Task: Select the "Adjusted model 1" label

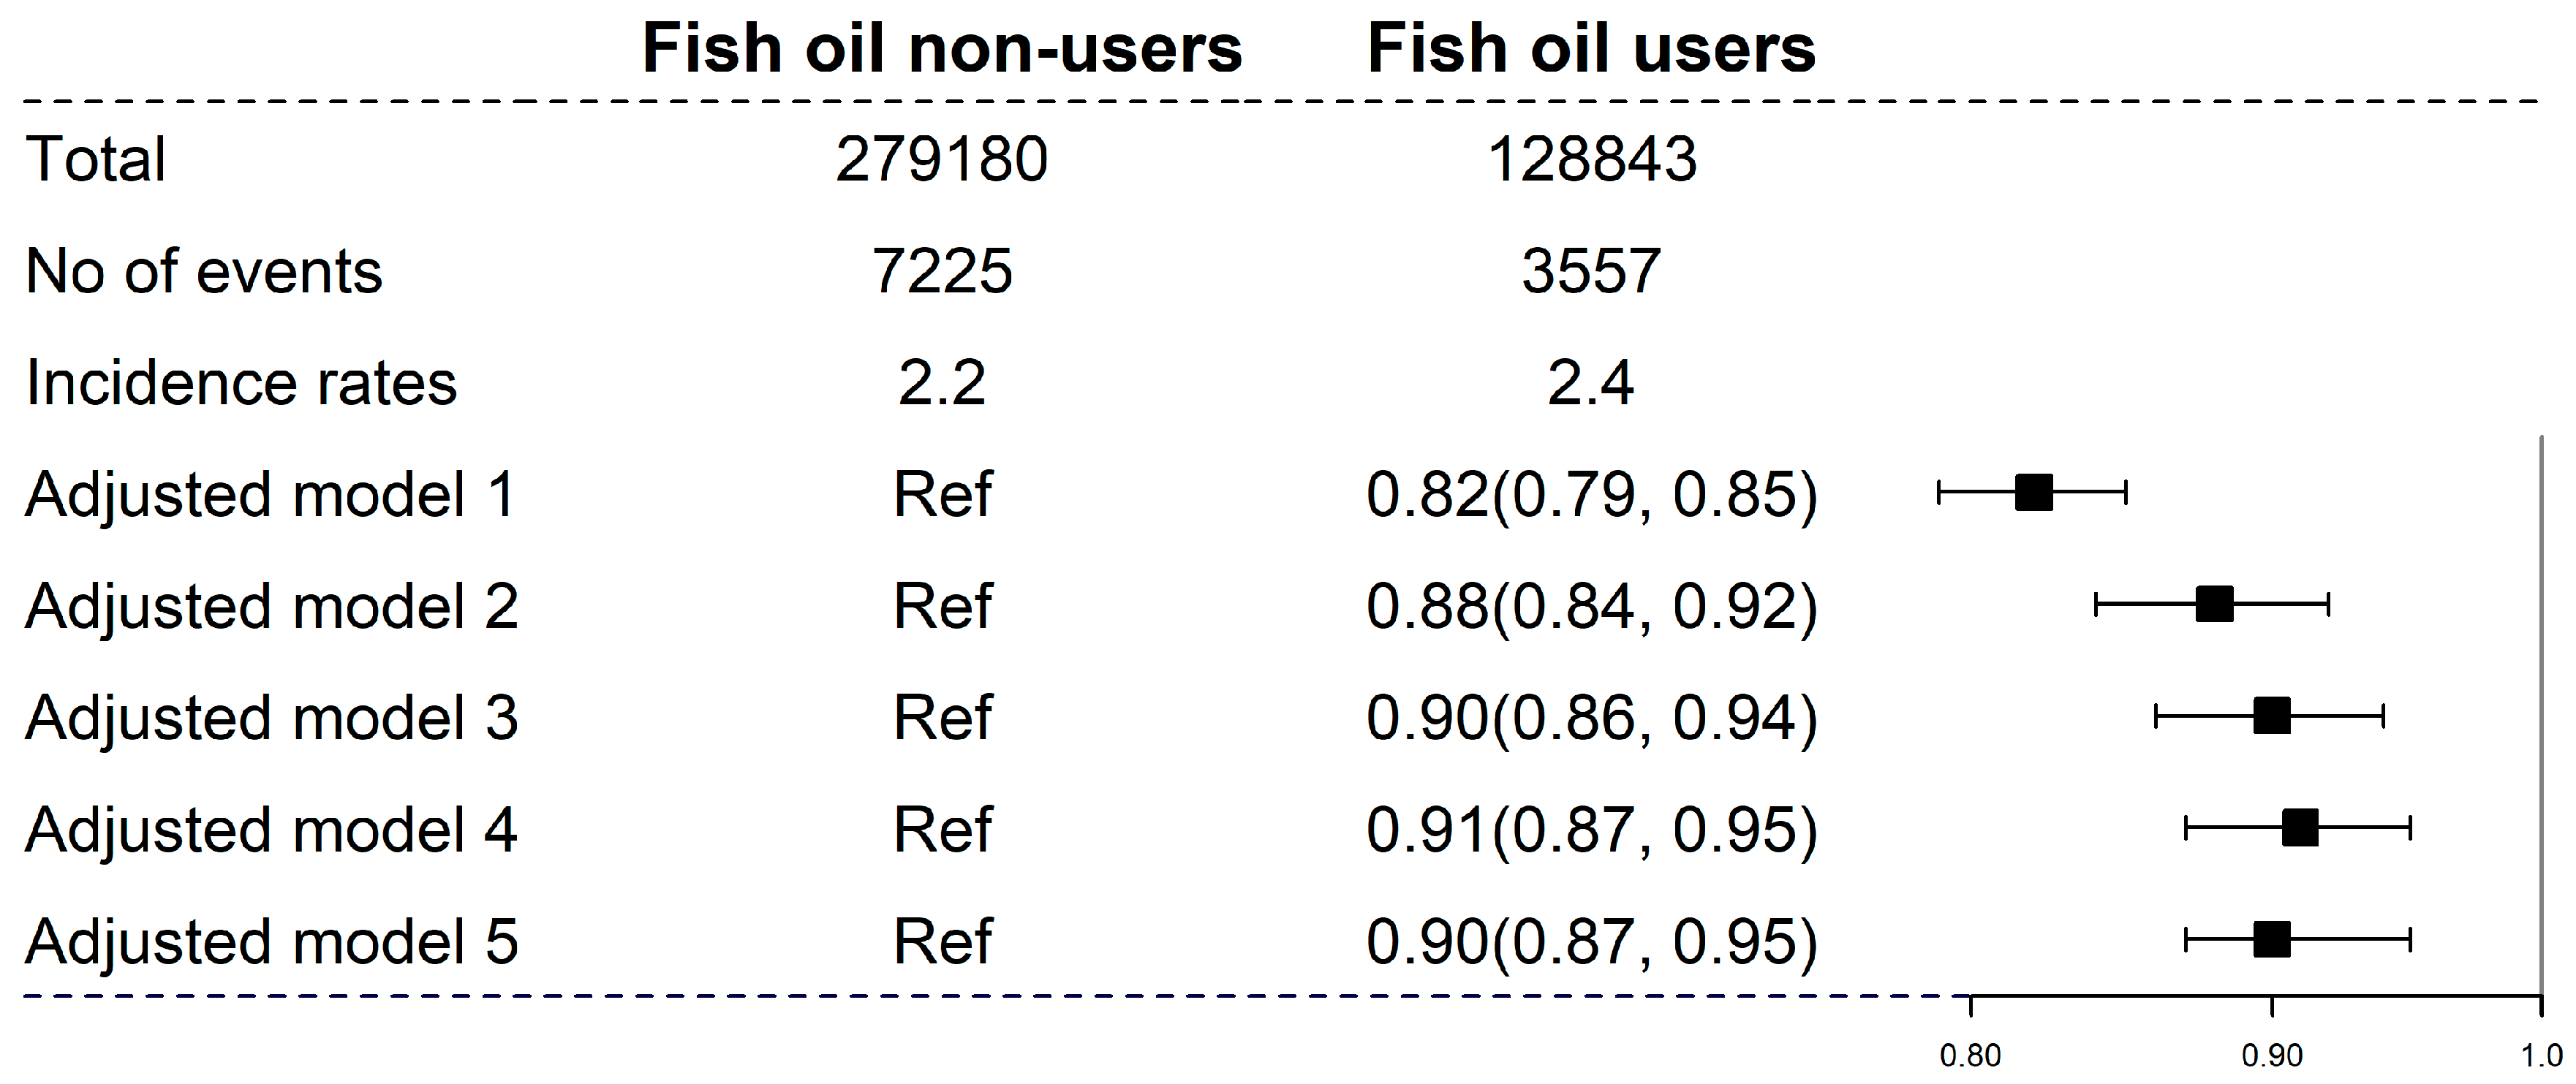Action: (271, 494)
